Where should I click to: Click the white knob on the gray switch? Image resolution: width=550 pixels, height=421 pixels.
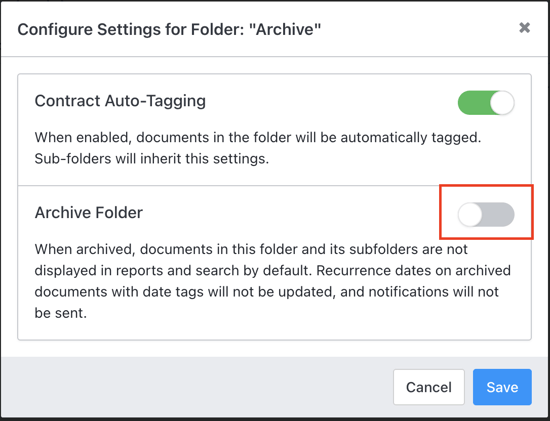click(x=470, y=214)
